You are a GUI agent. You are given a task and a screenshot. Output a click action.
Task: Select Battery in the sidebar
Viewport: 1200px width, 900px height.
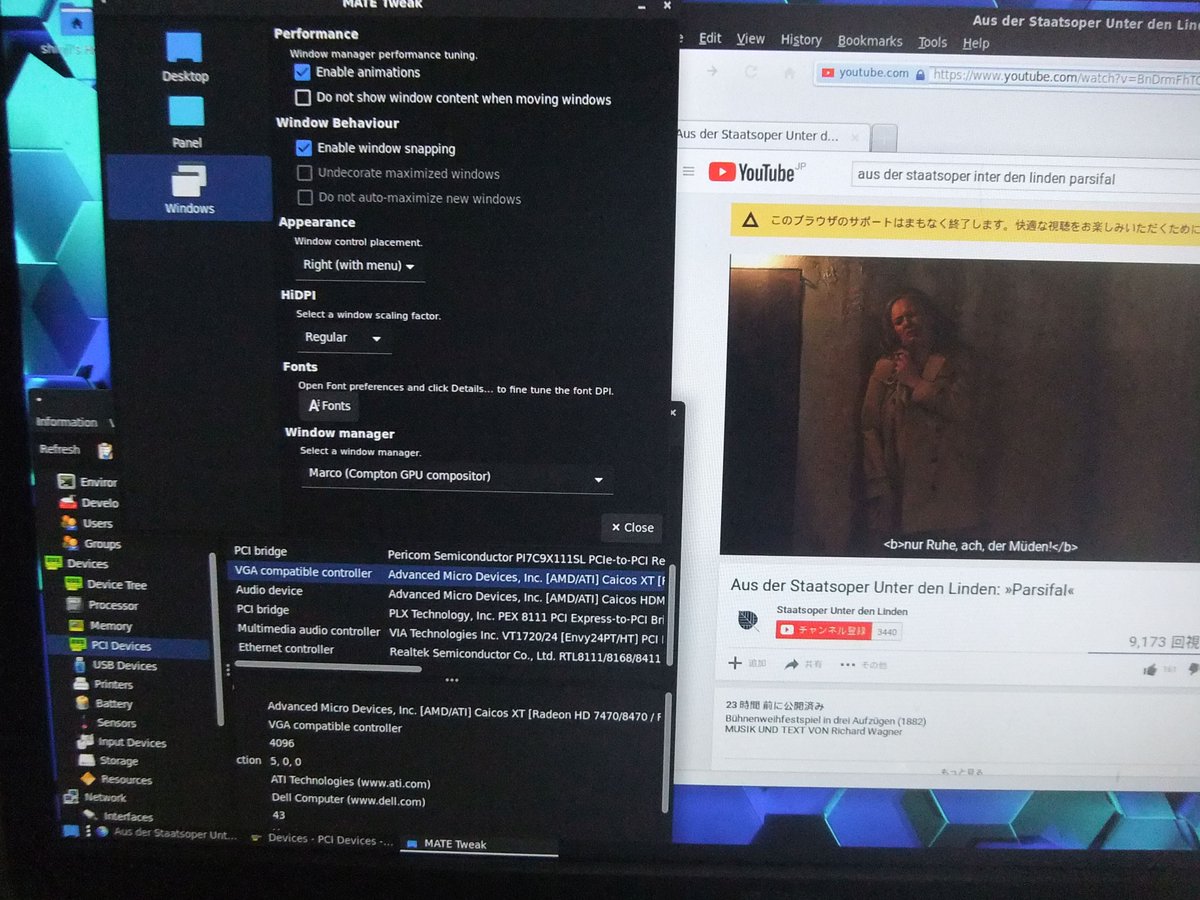104,704
